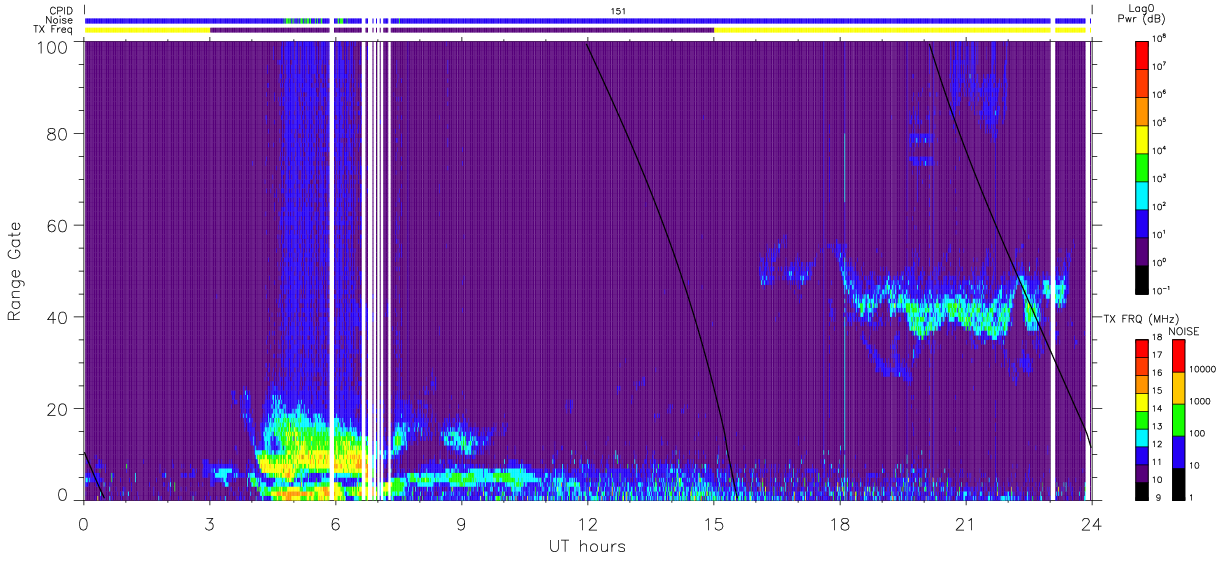
Task: Click the white data gap near hour 23
Action: [x=1052, y=270]
